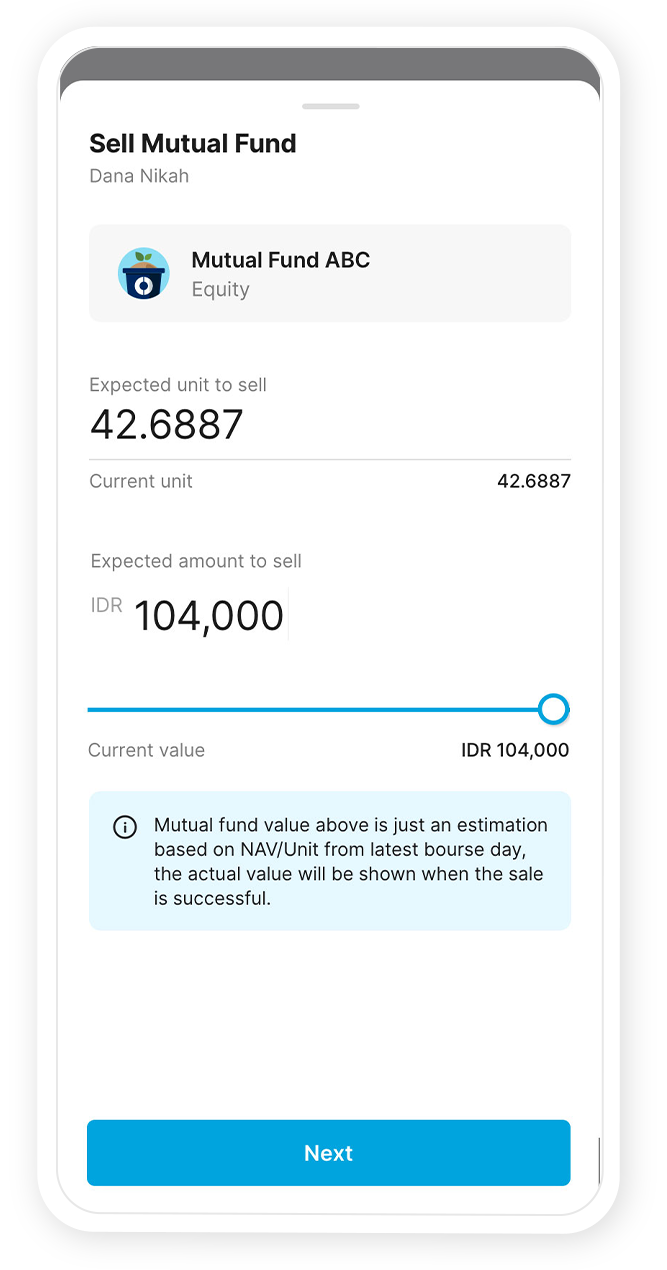Click the slider's circular handle

(x=553, y=709)
